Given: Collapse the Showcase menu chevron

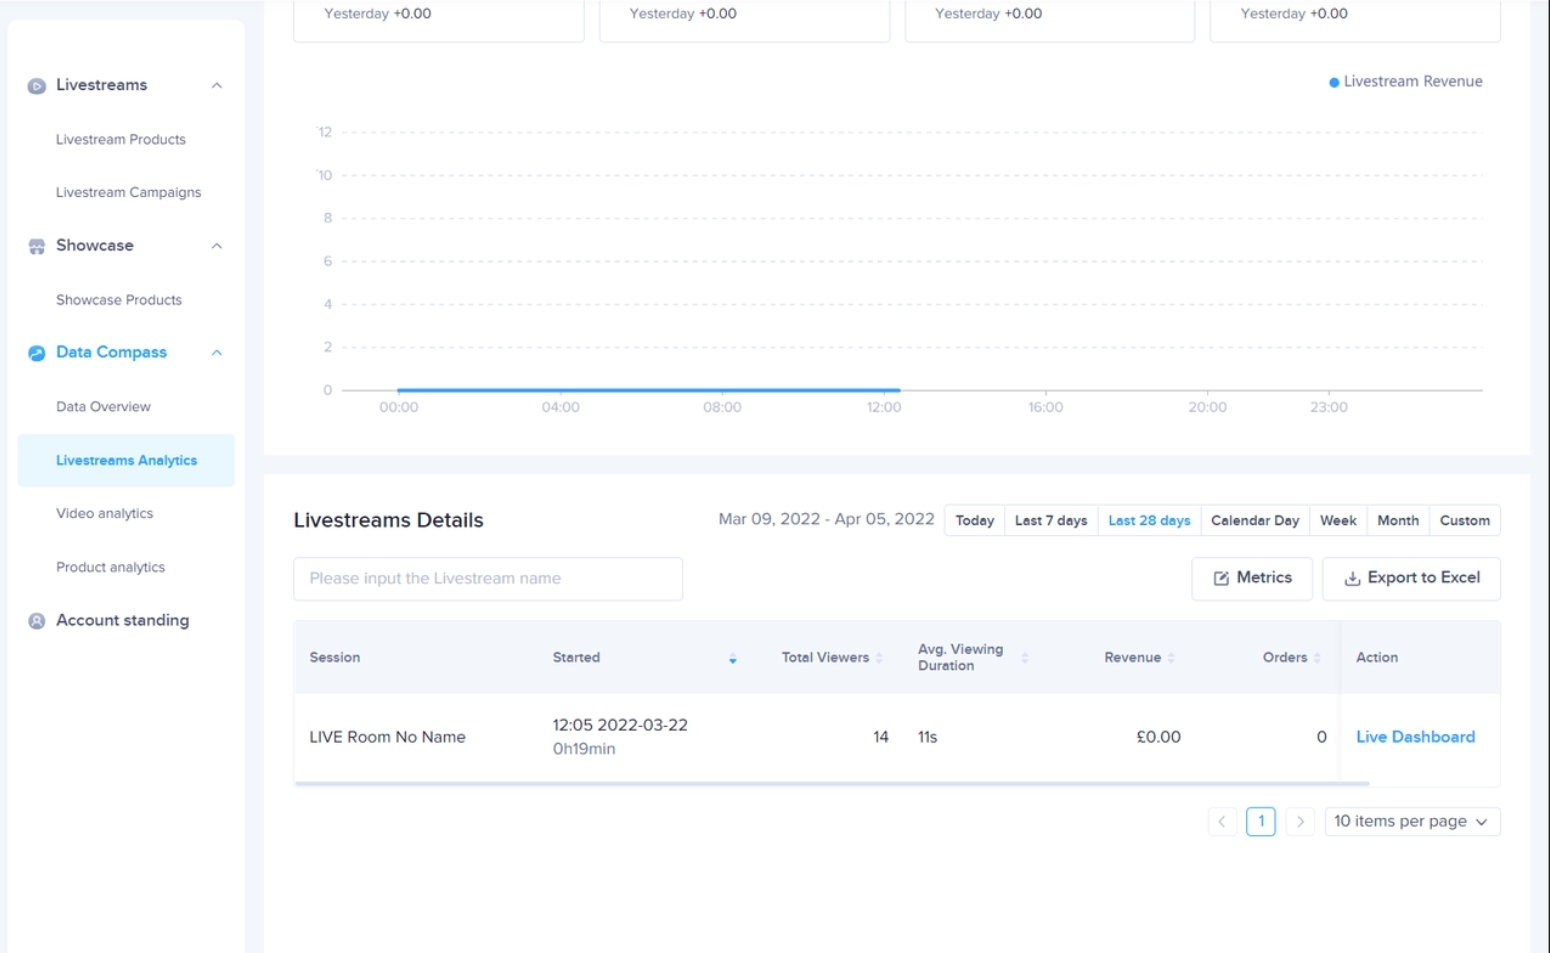Looking at the screenshot, I should tap(217, 246).
